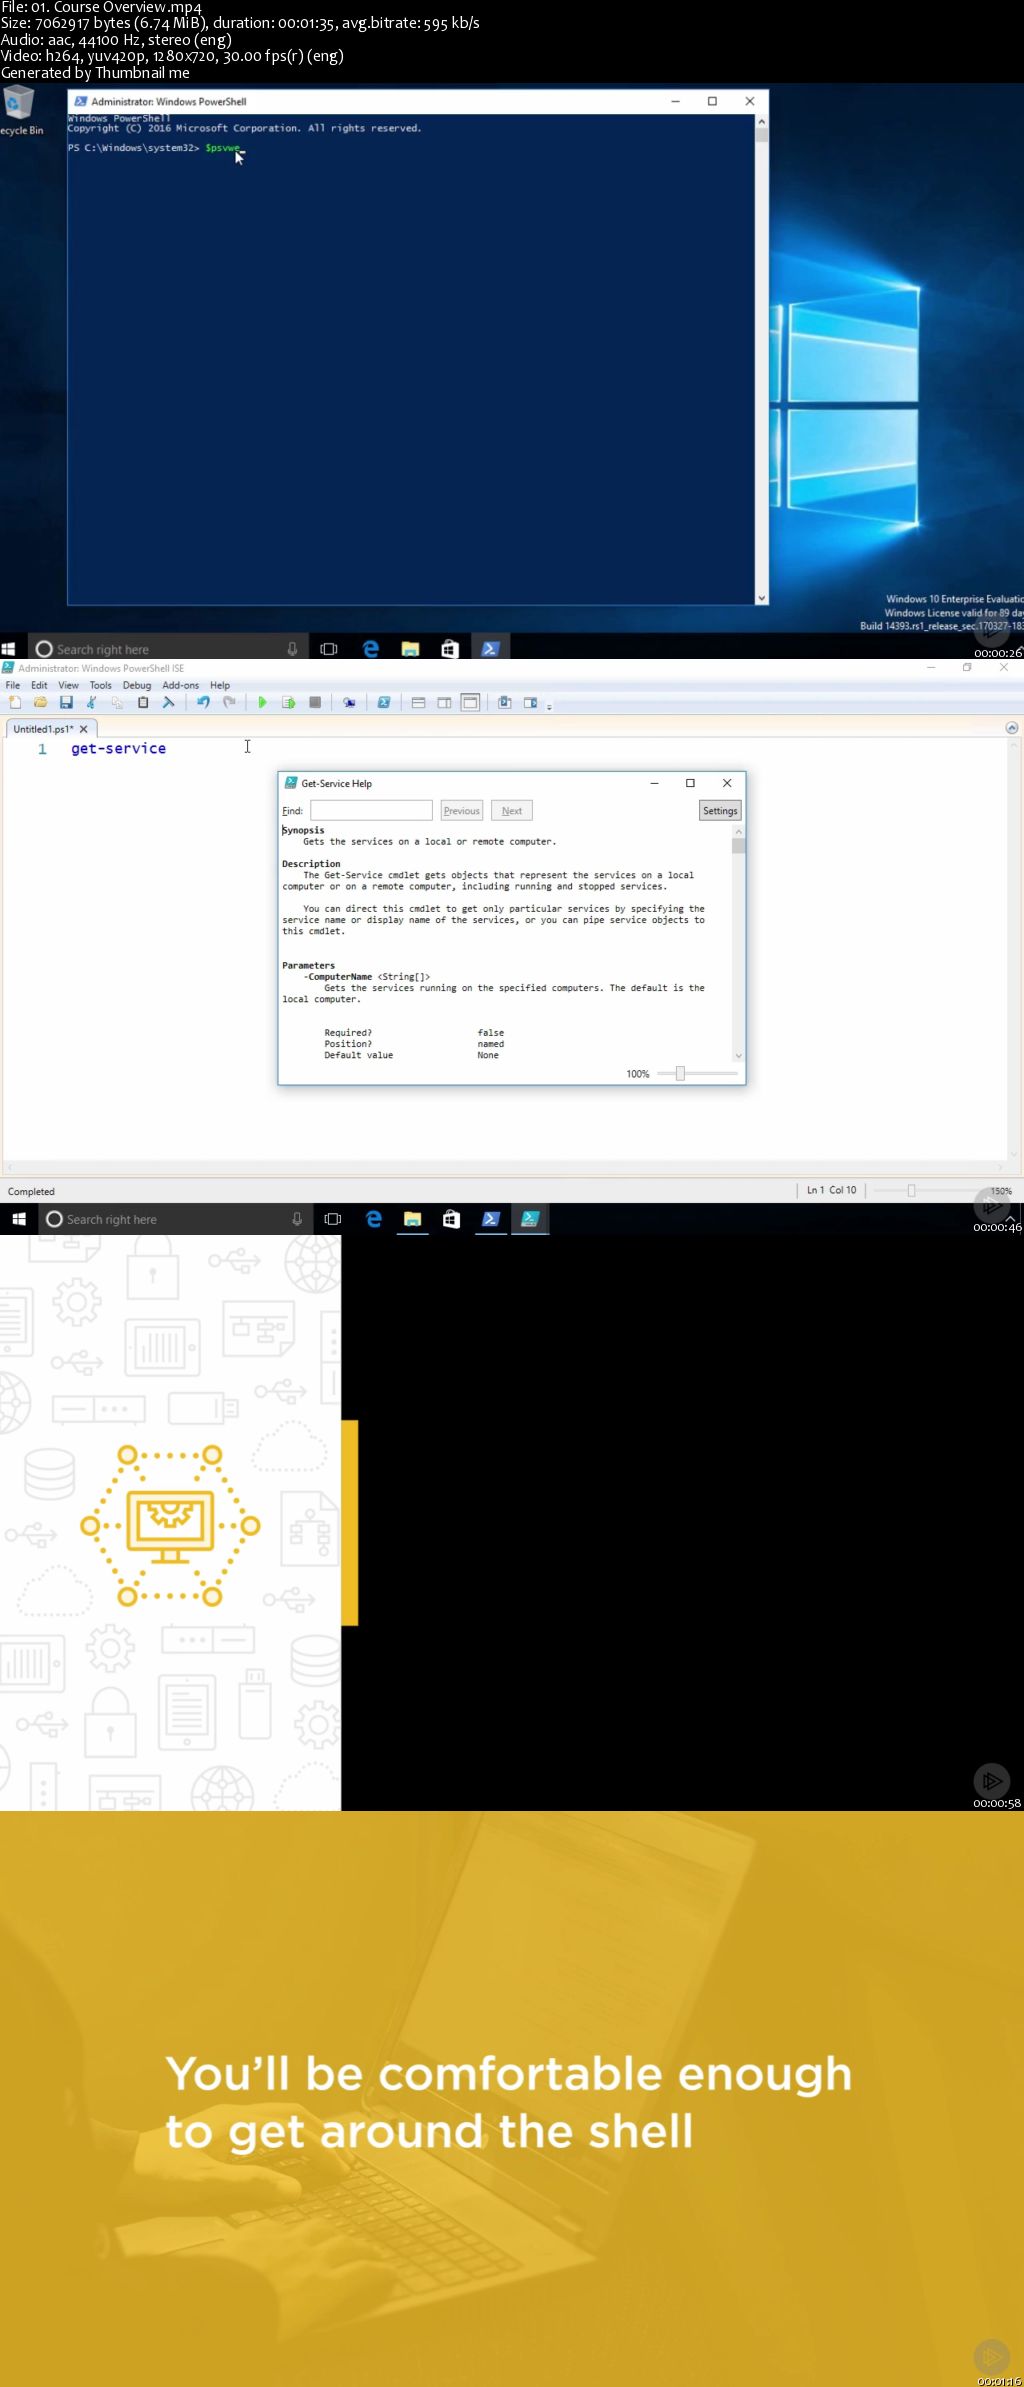Open the Help menu in PowerShell ISE
The width and height of the screenshot is (1024, 2387).
point(220,685)
